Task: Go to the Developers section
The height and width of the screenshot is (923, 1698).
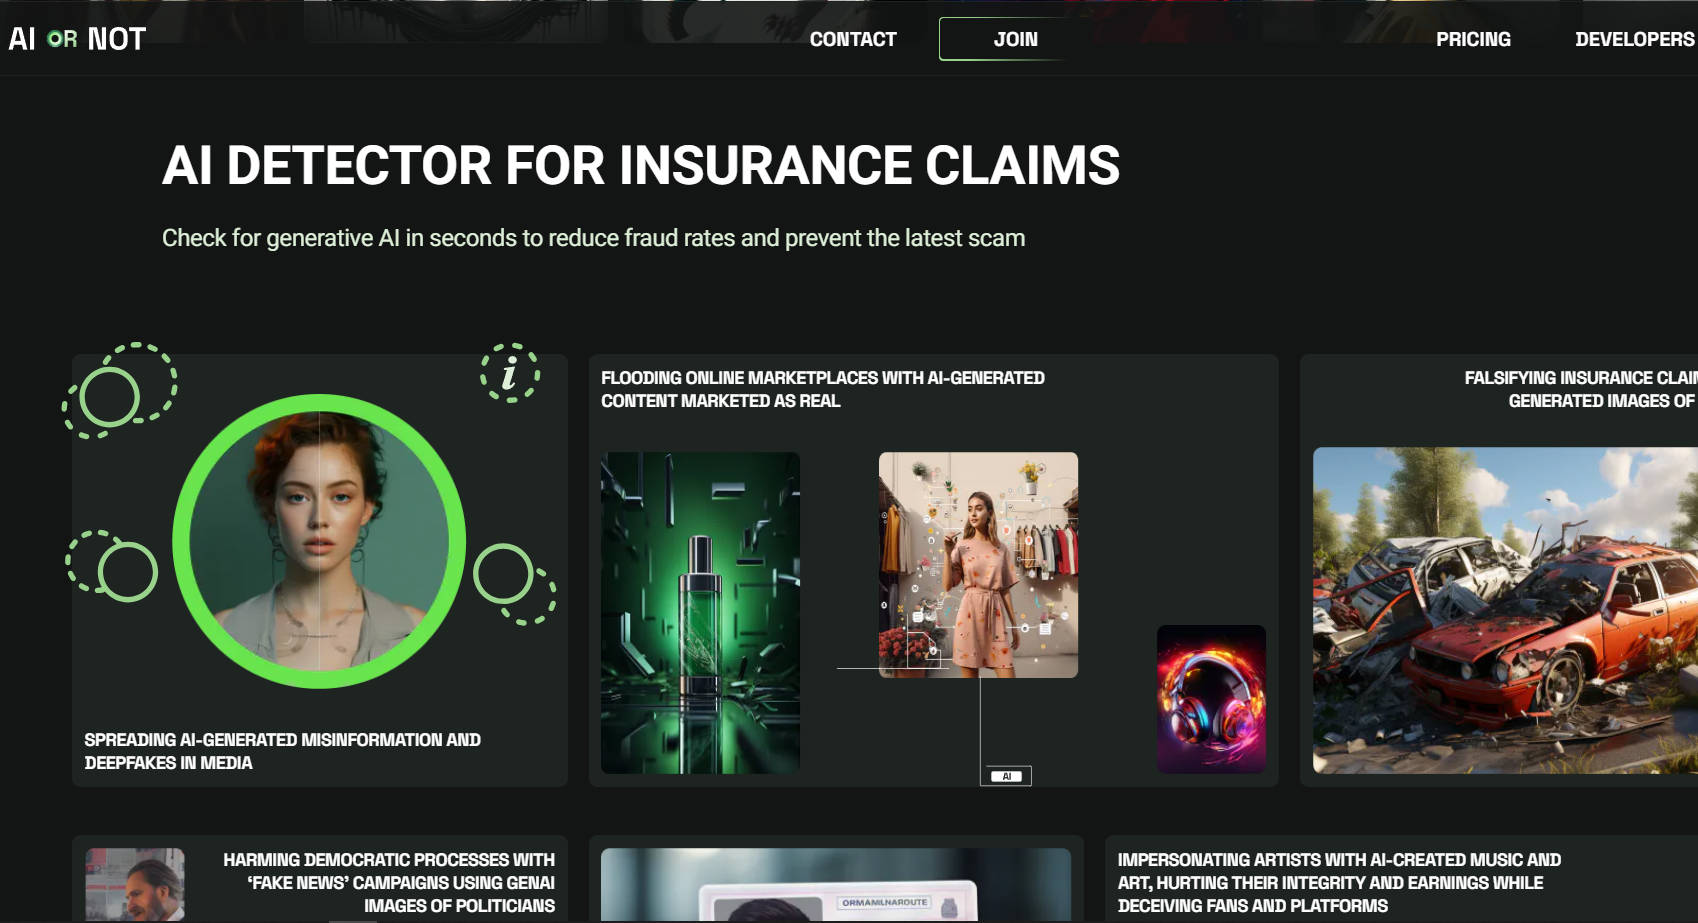Action: click(1635, 39)
